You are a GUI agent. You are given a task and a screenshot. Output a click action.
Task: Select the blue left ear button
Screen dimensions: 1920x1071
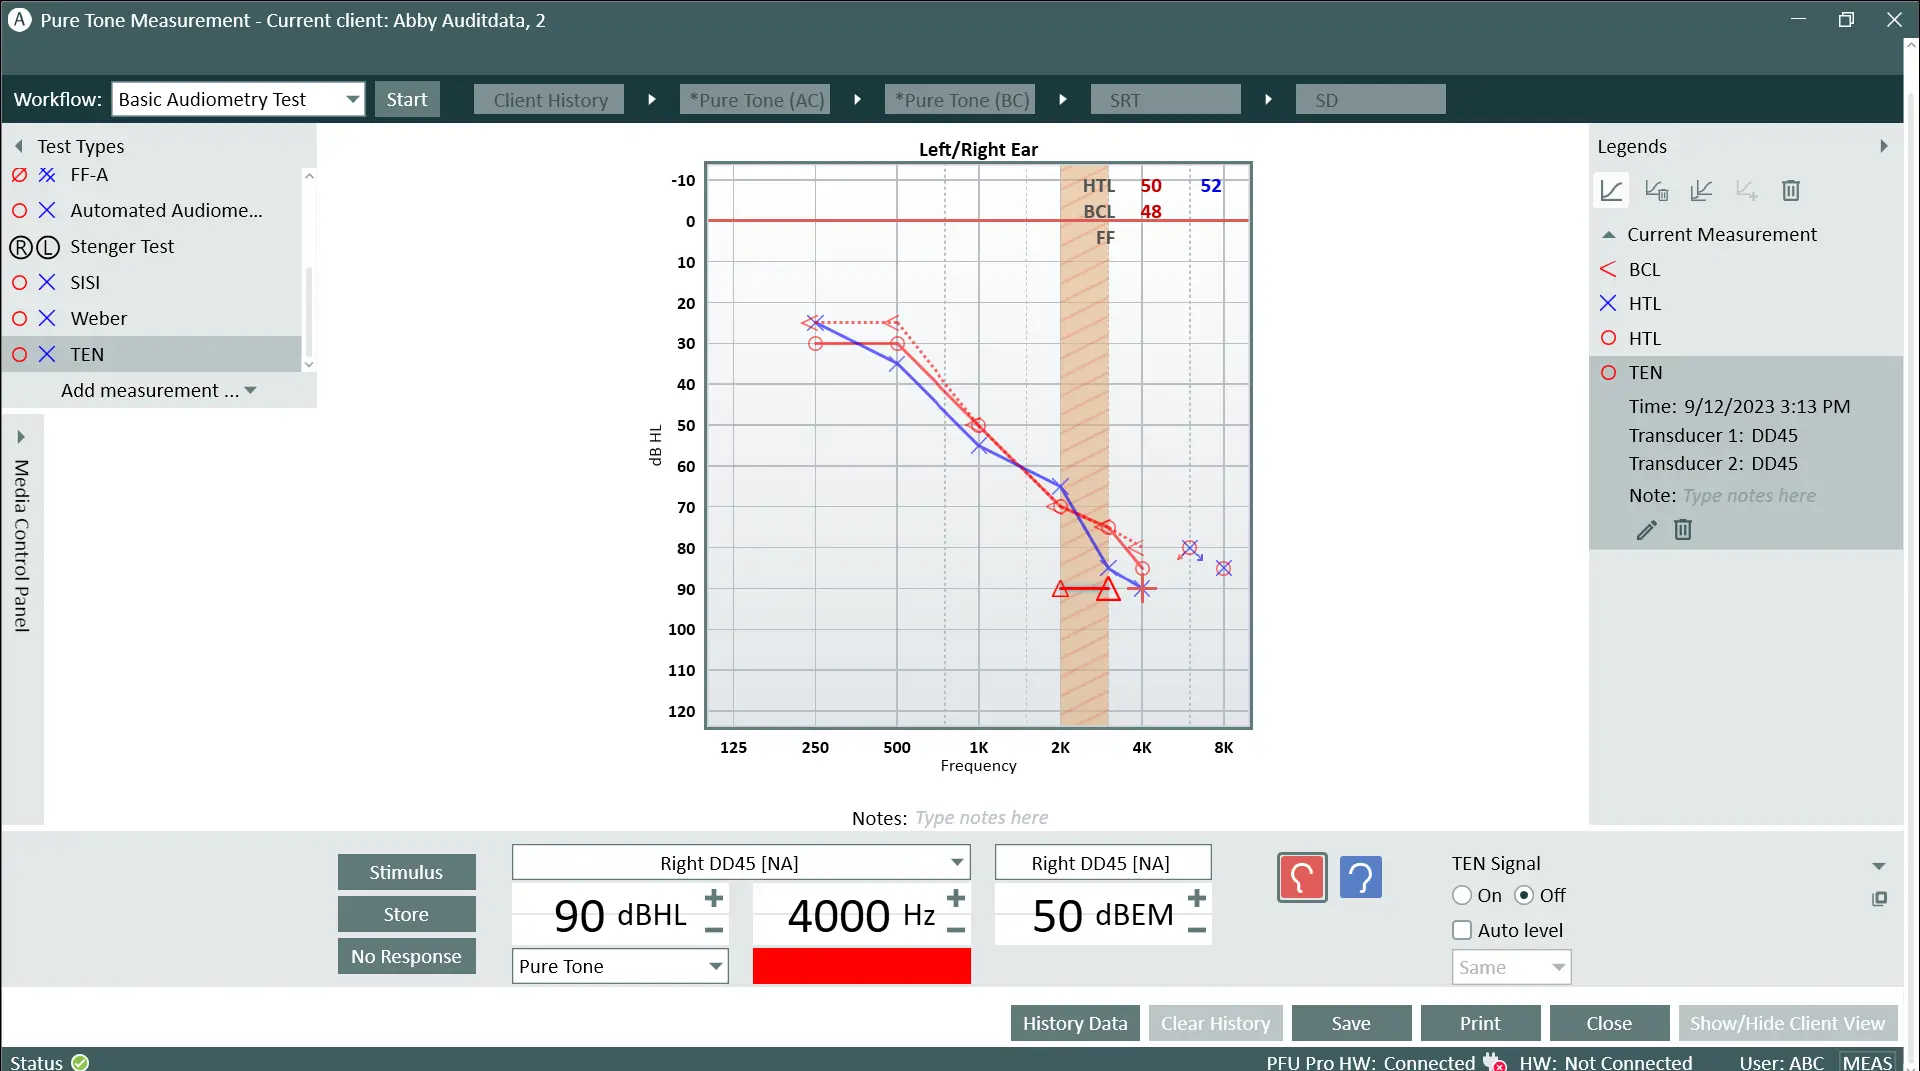tap(1360, 878)
